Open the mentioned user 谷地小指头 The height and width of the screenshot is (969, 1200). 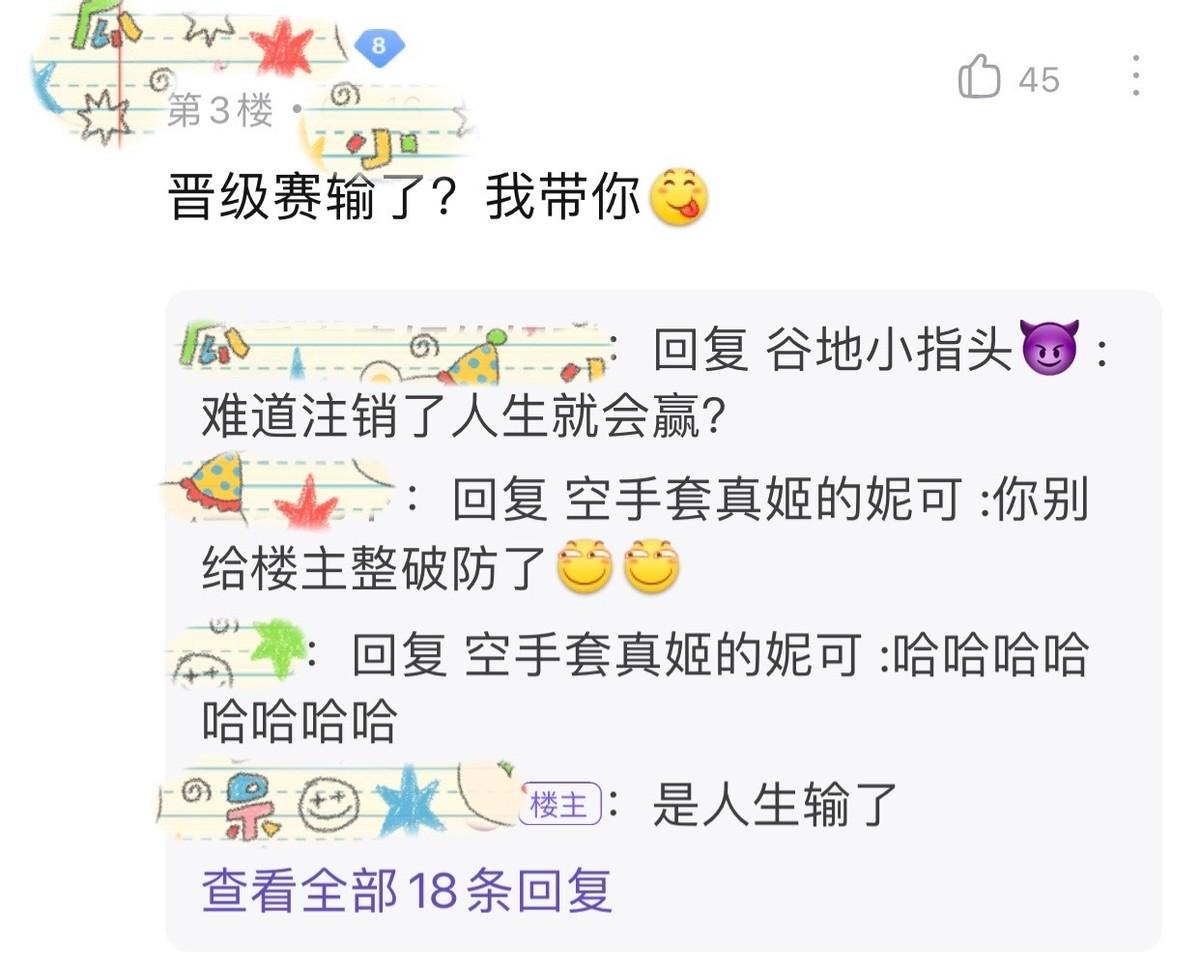pos(890,350)
